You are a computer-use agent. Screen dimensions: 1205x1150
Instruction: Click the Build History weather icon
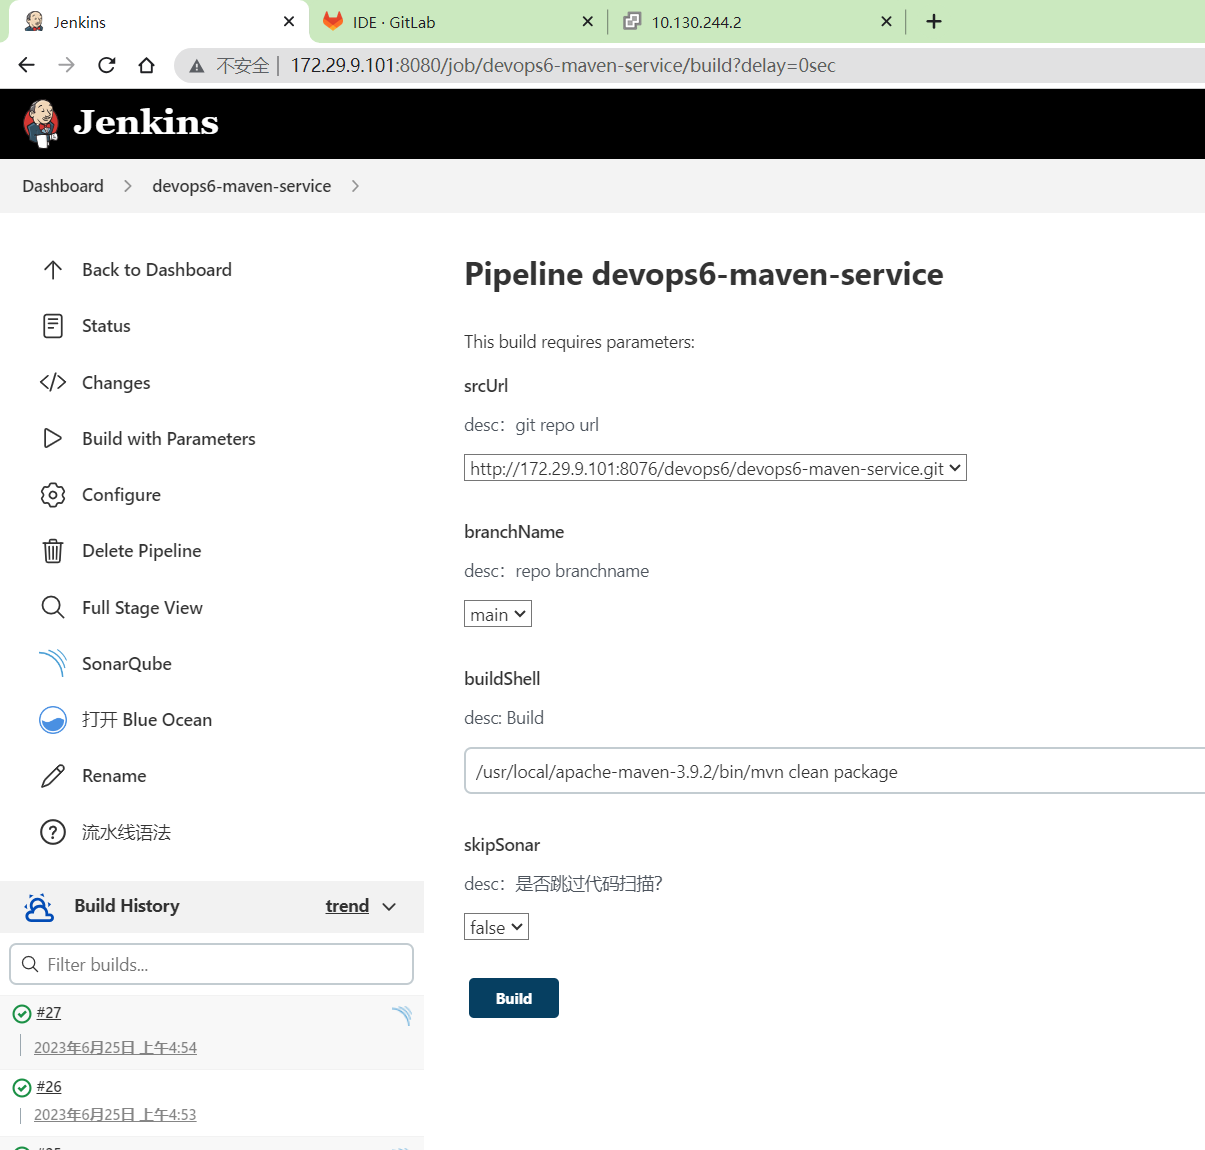point(39,907)
